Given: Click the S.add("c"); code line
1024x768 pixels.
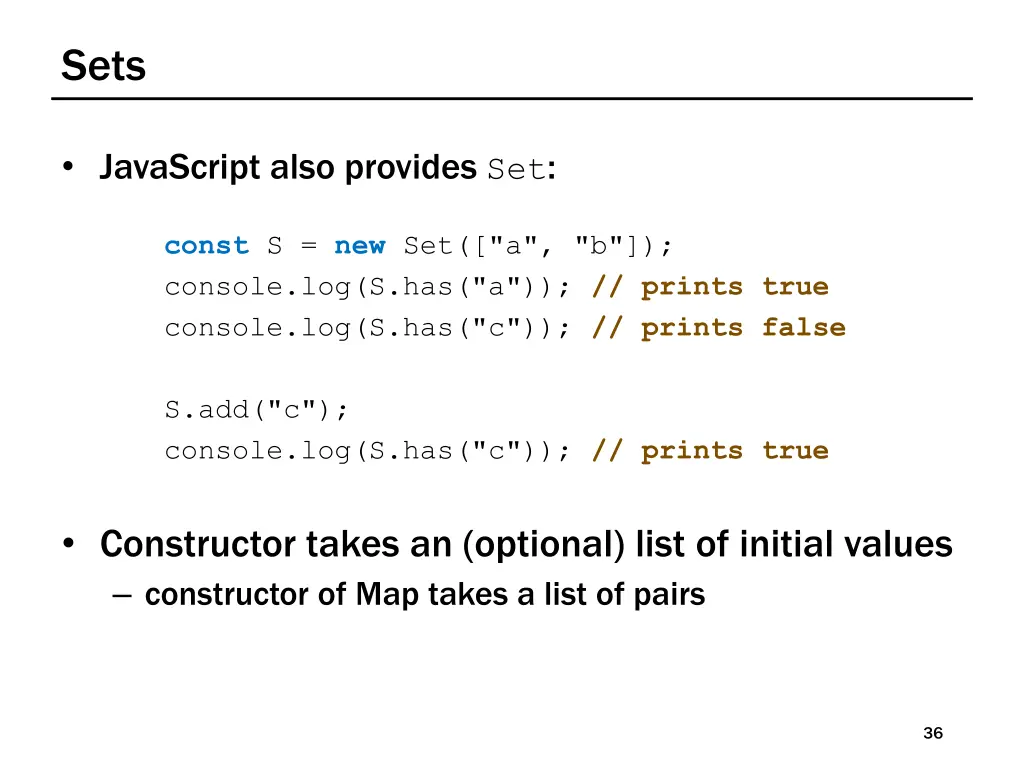Looking at the screenshot, I should (256, 409).
